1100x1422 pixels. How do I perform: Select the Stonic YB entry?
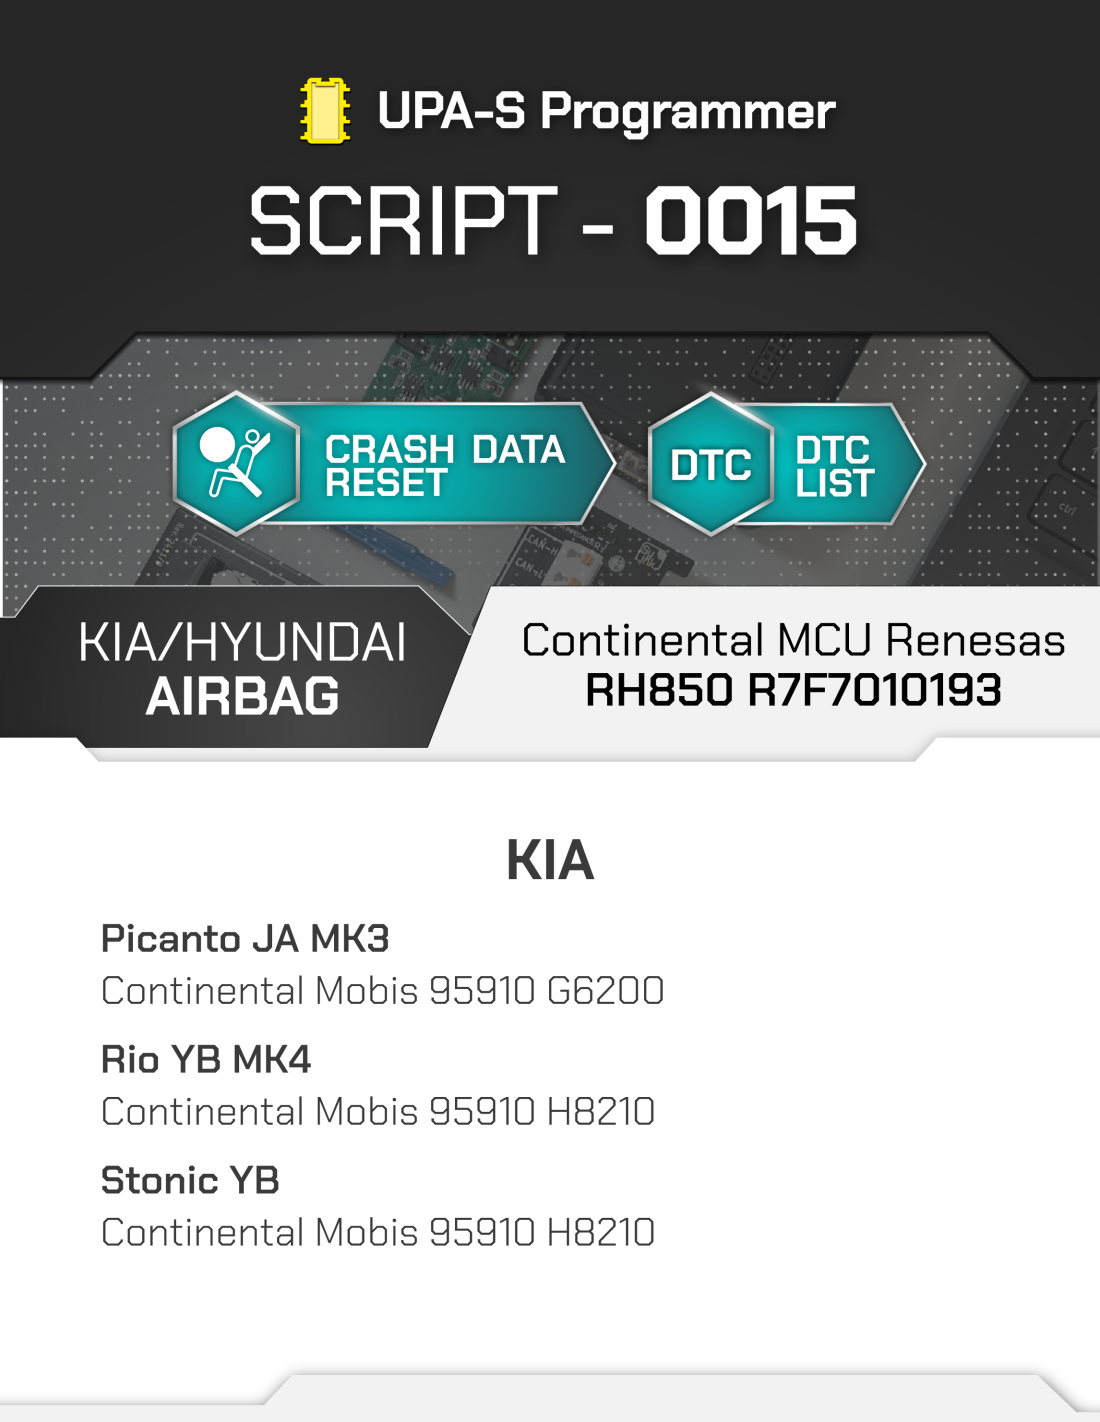190,1181
